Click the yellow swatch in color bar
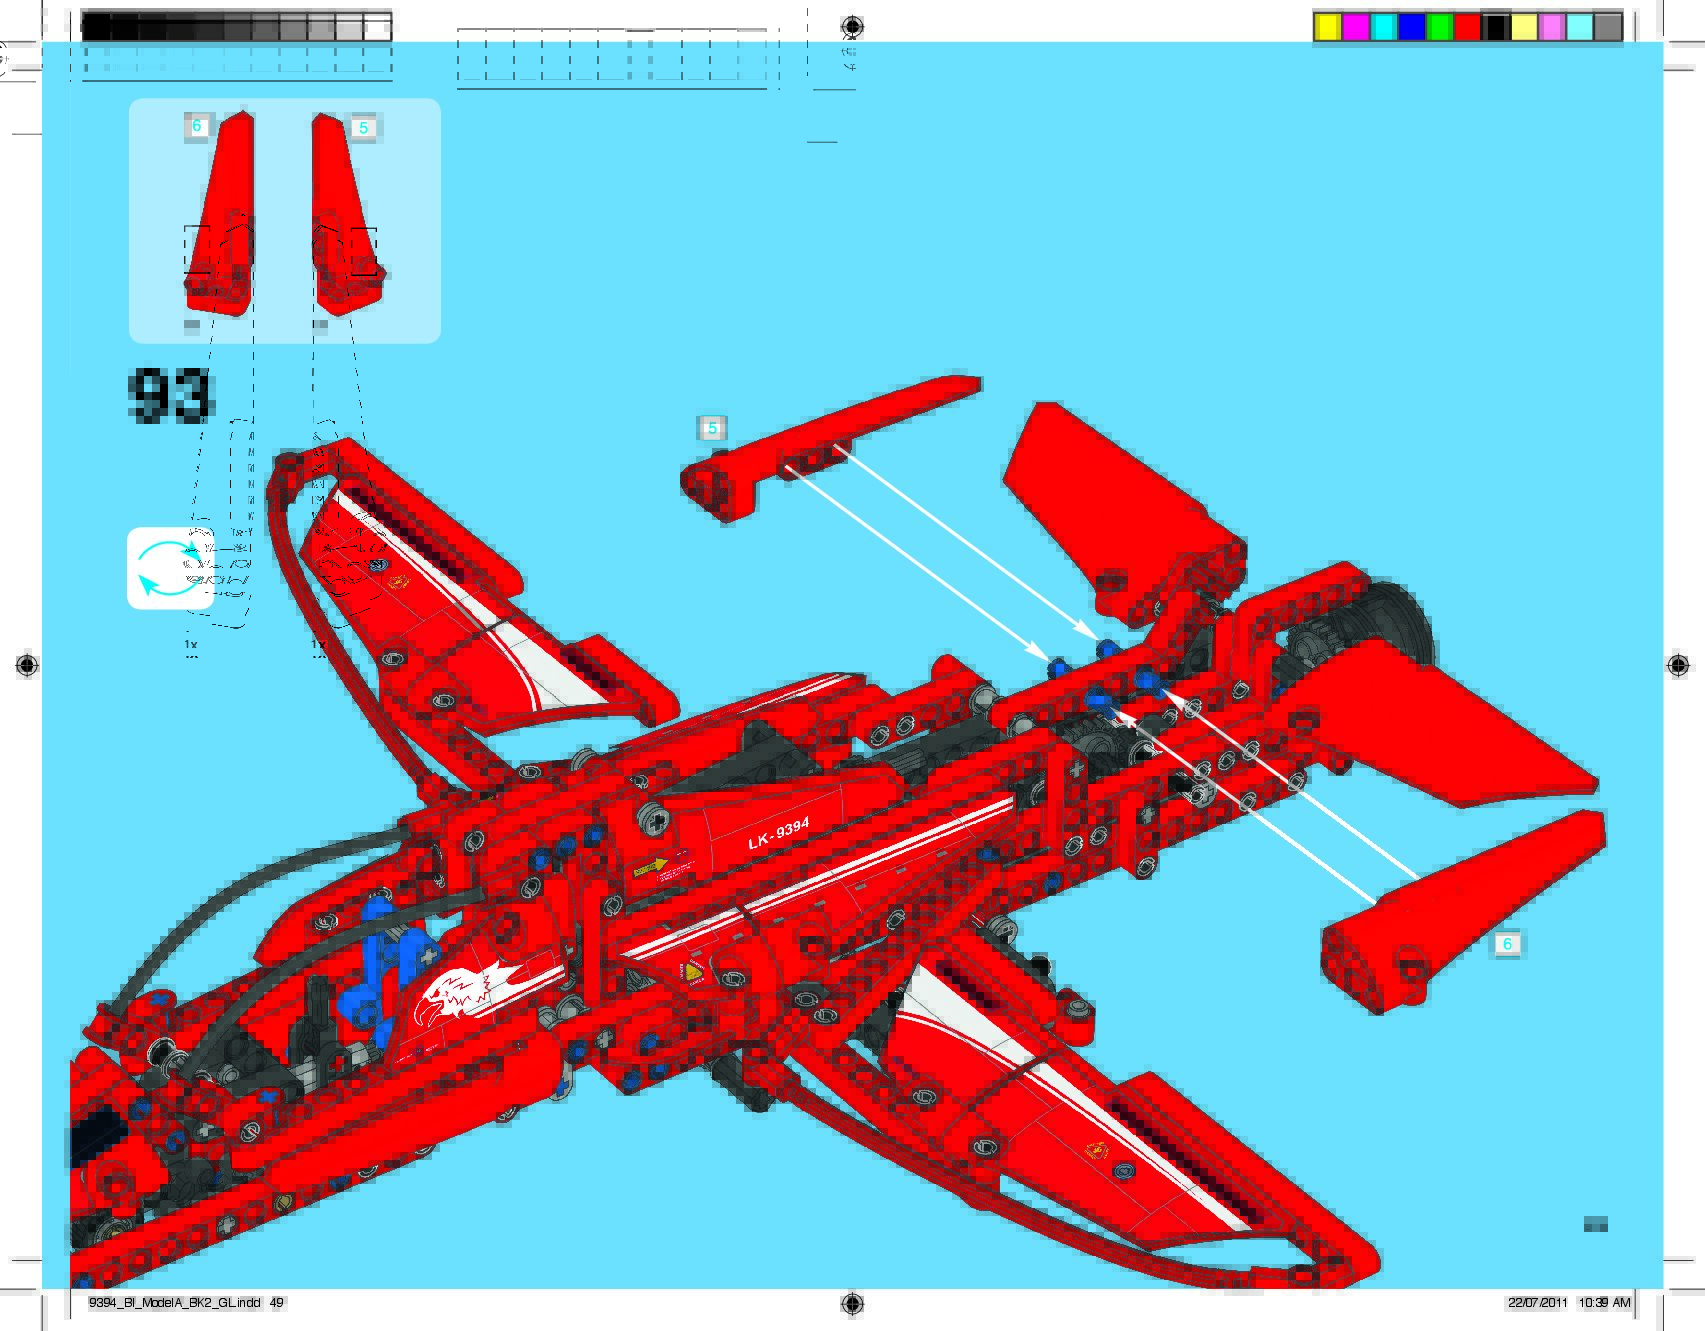This screenshot has height=1331, width=1705. (1327, 27)
